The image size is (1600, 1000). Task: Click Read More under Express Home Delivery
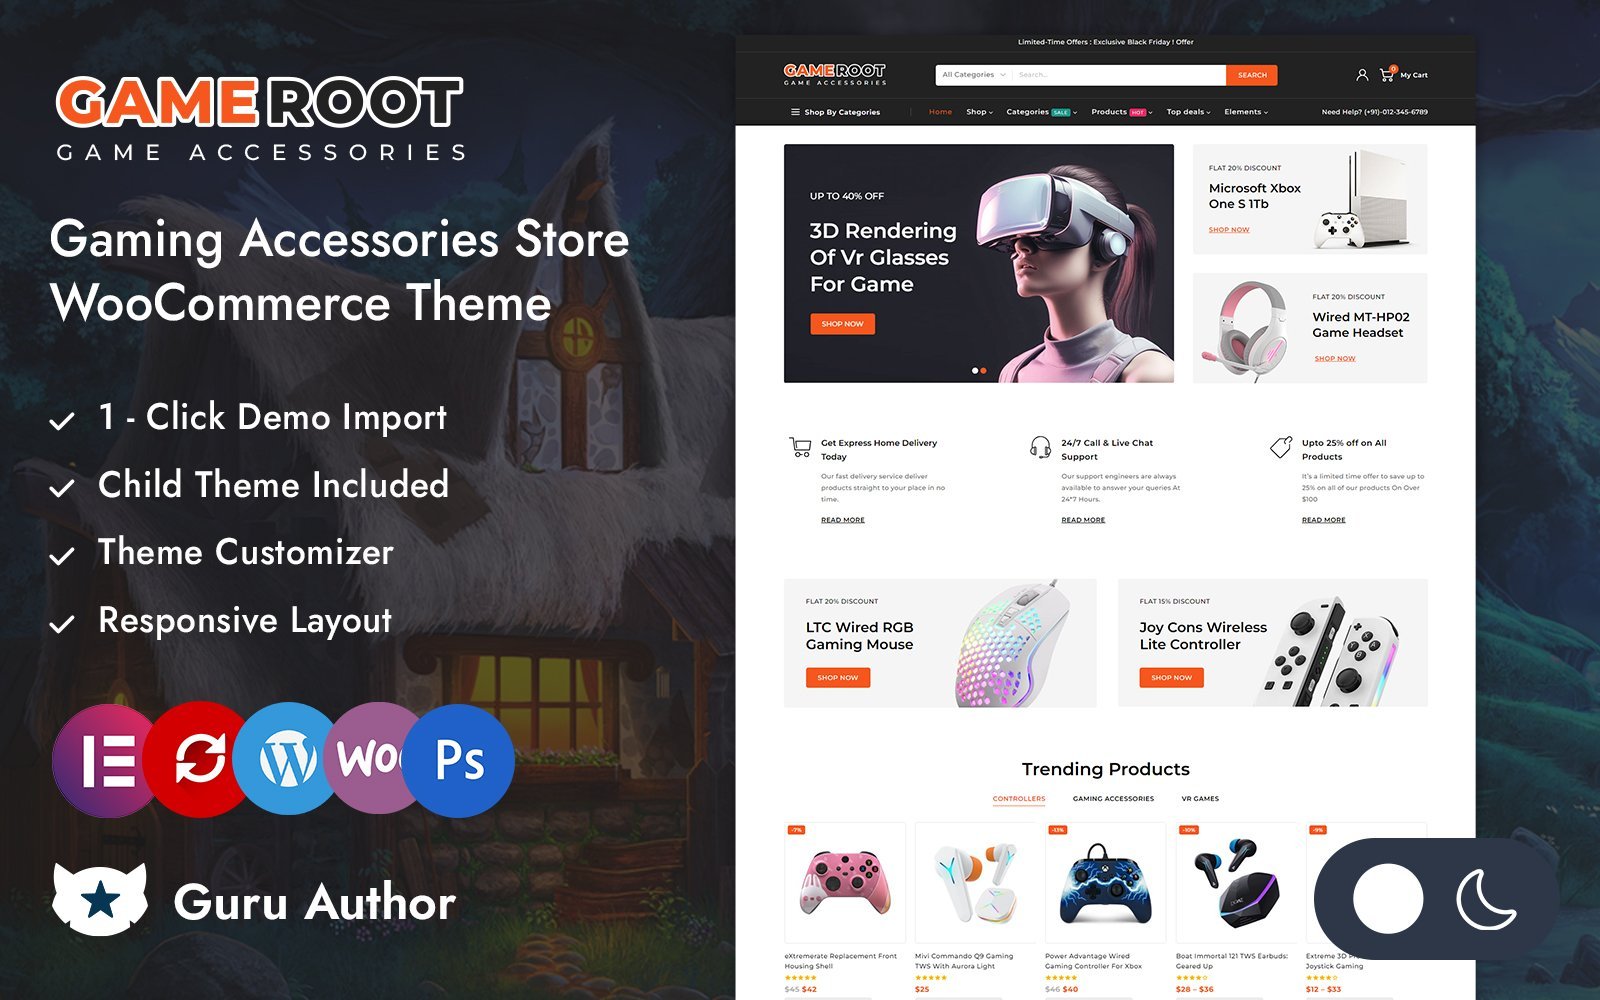tap(843, 520)
